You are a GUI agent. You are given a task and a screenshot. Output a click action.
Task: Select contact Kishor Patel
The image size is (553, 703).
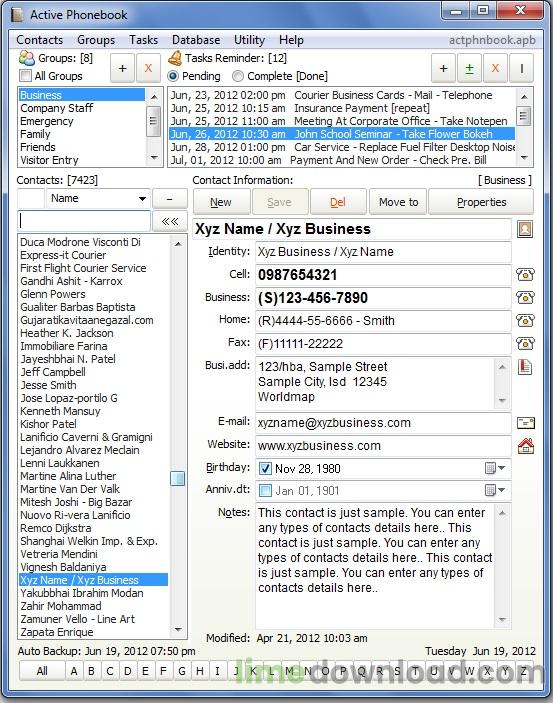pos(94,424)
